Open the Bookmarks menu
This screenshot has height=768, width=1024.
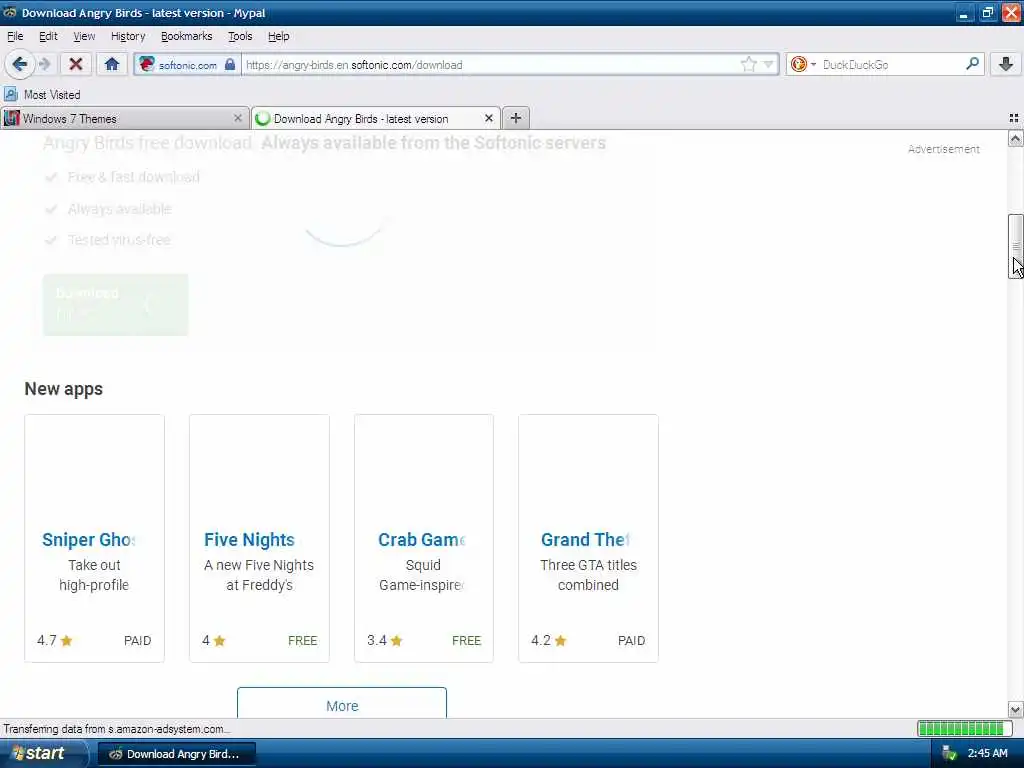click(187, 36)
